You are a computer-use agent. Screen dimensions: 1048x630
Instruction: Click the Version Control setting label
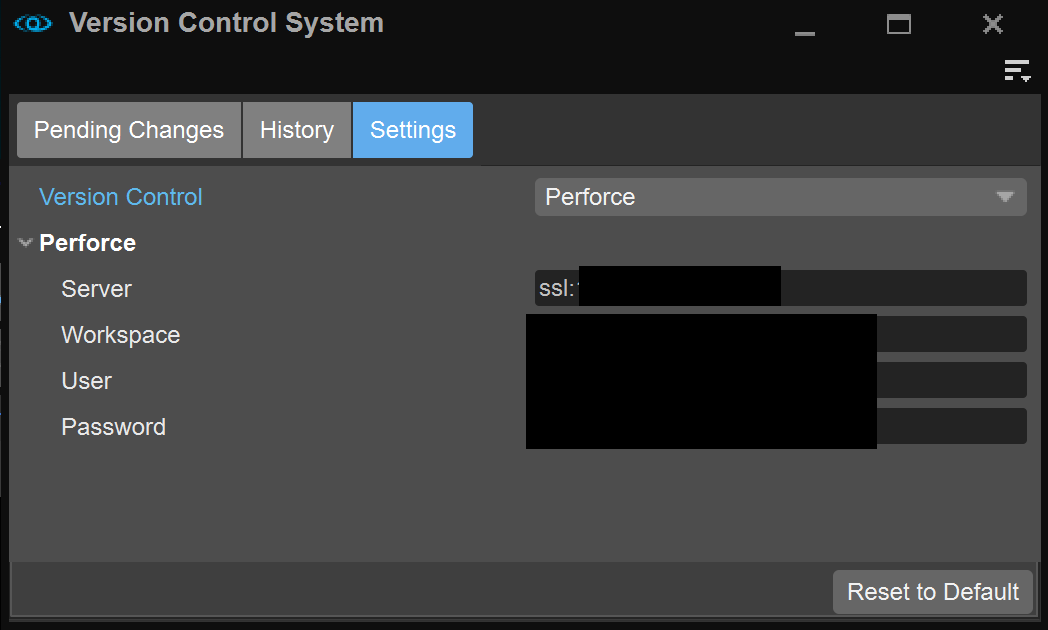(121, 197)
